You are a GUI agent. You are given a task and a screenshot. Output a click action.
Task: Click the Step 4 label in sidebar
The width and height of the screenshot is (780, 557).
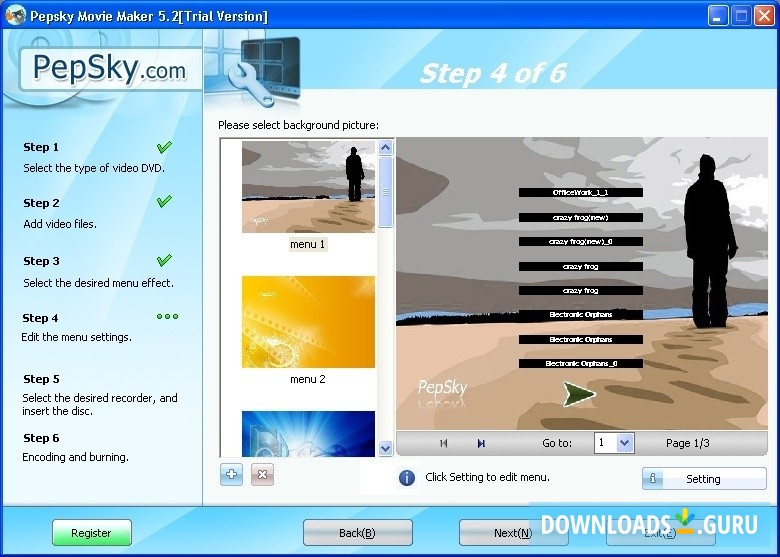40,318
